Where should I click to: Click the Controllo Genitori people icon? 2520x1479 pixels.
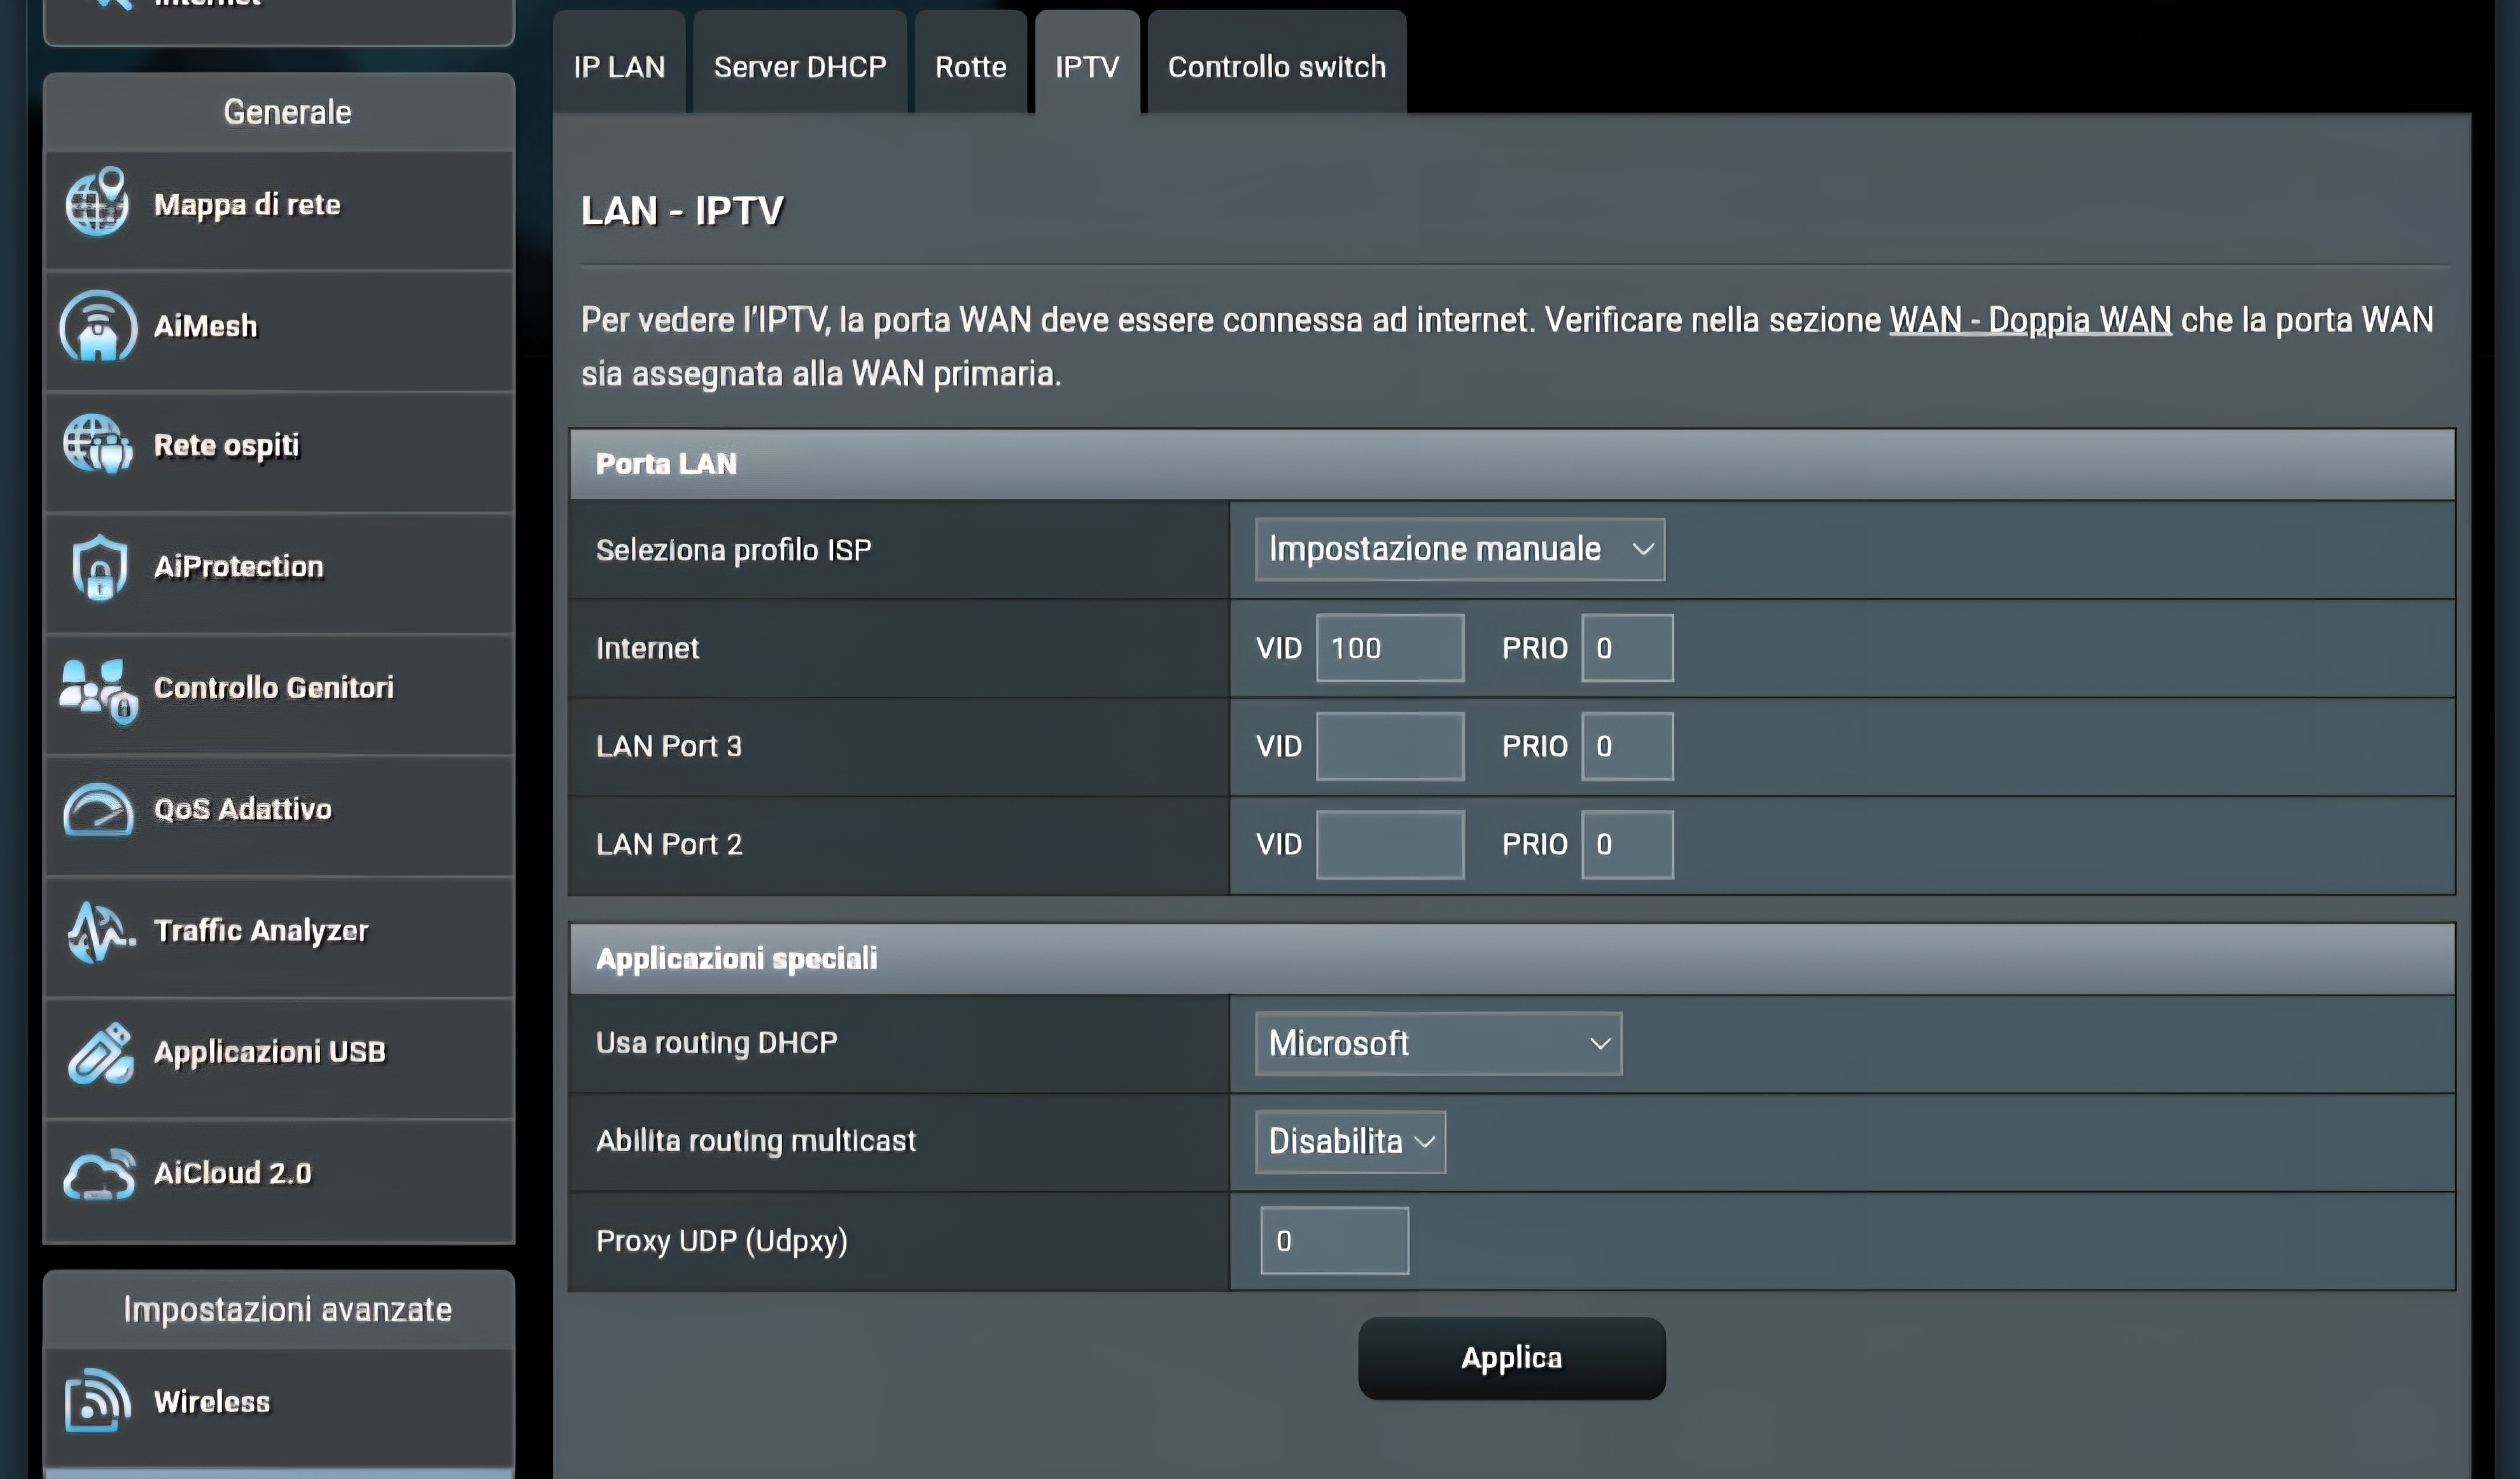(x=97, y=689)
